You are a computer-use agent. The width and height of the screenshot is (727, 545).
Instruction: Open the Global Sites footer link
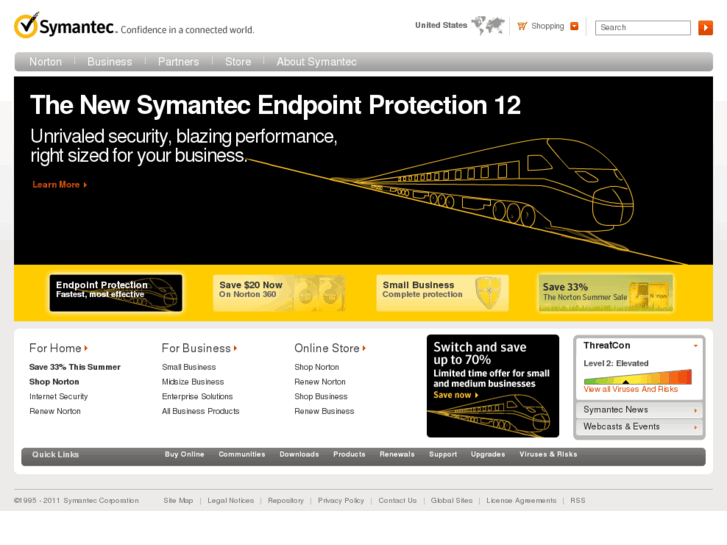(x=452, y=500)
